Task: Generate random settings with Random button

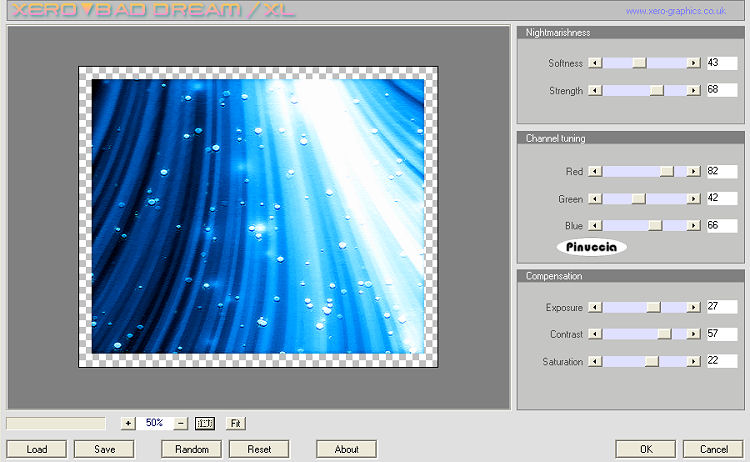Action: point(191,449)
